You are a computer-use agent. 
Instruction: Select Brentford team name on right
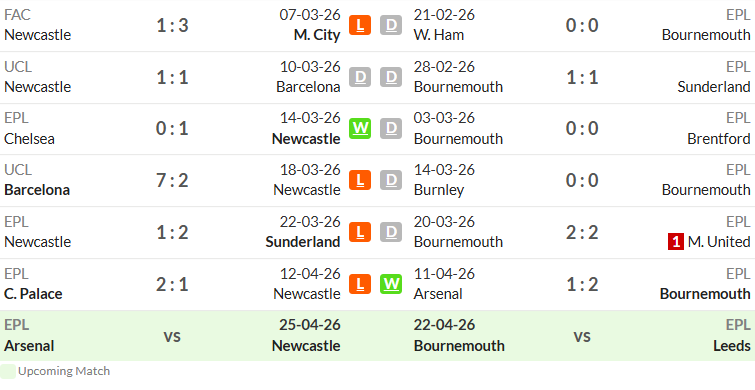tap(719, 139)
